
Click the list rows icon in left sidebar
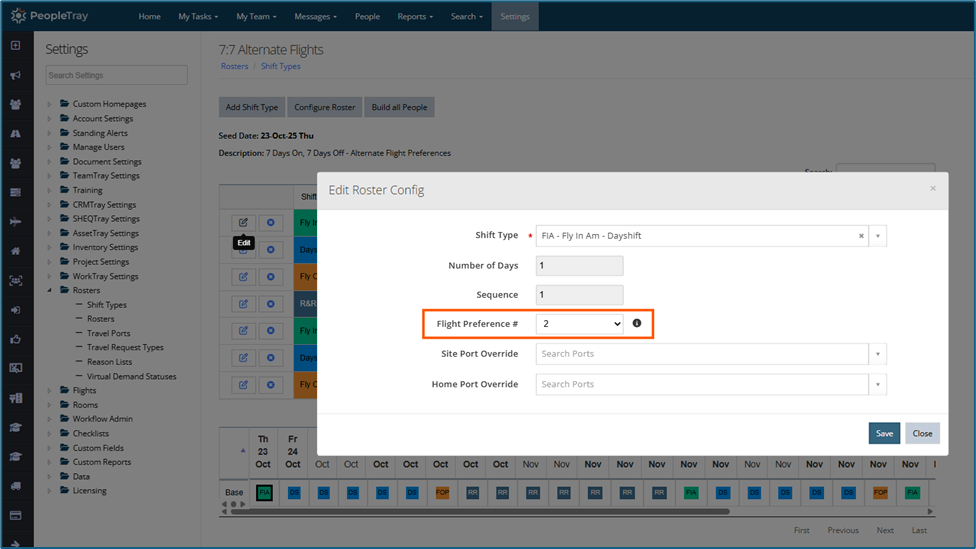pos(16,192)
